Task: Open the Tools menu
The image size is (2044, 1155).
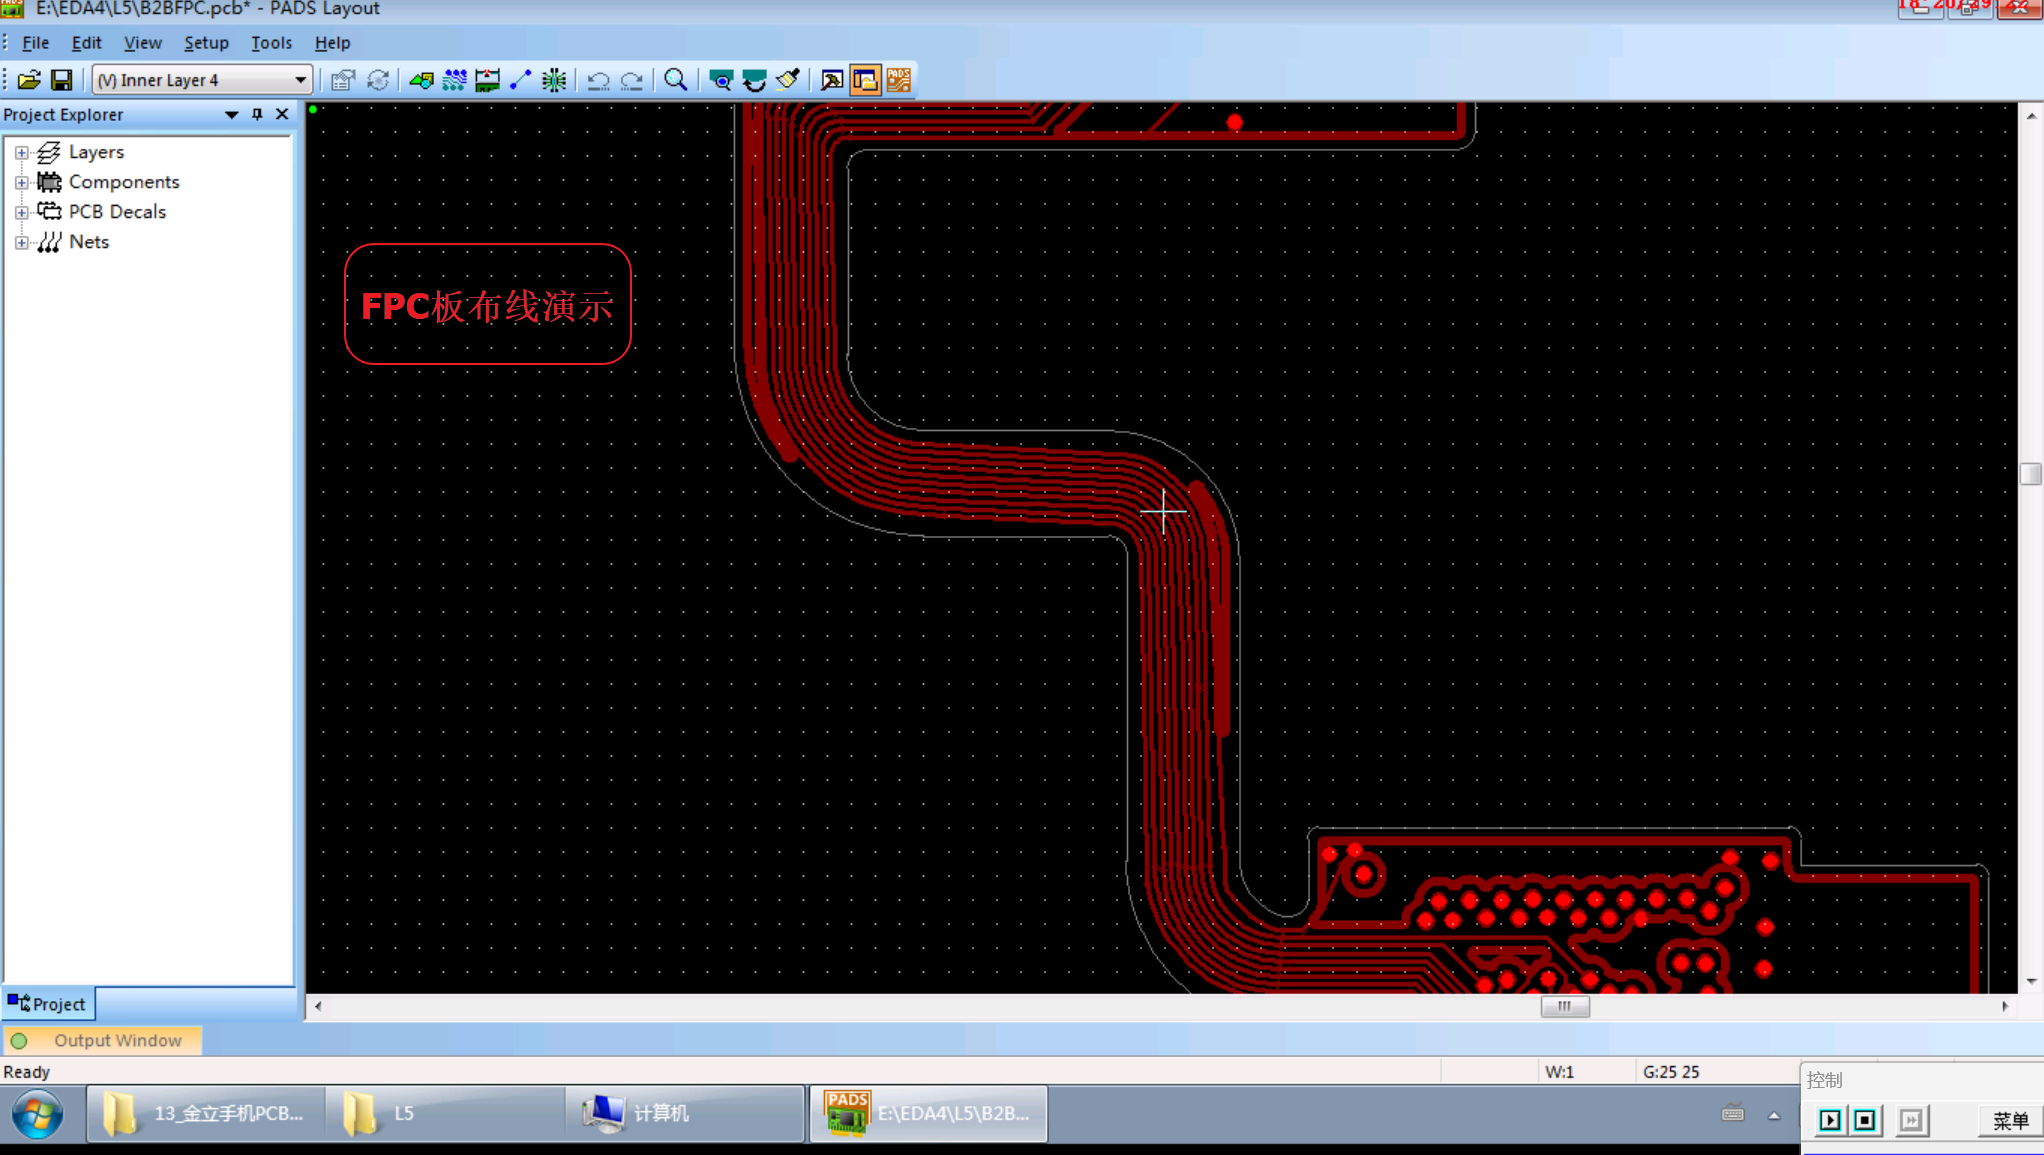Action: [x=271, y=43]
